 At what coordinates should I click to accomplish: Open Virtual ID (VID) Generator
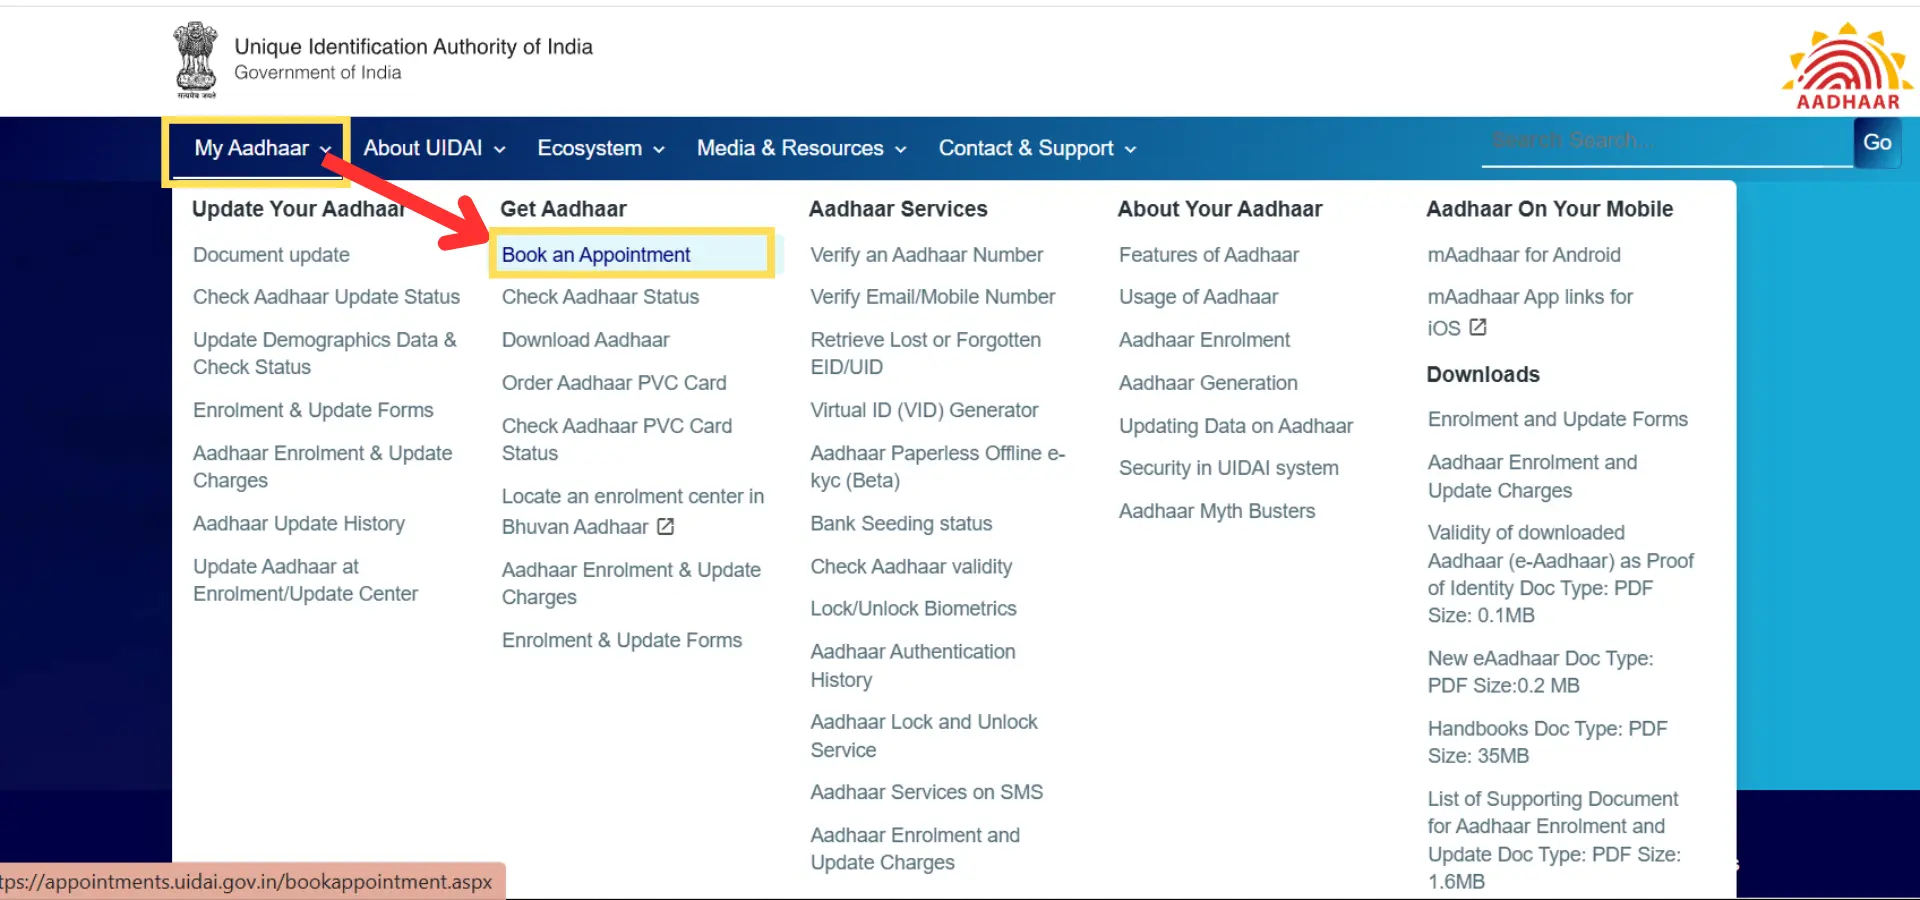924,410
